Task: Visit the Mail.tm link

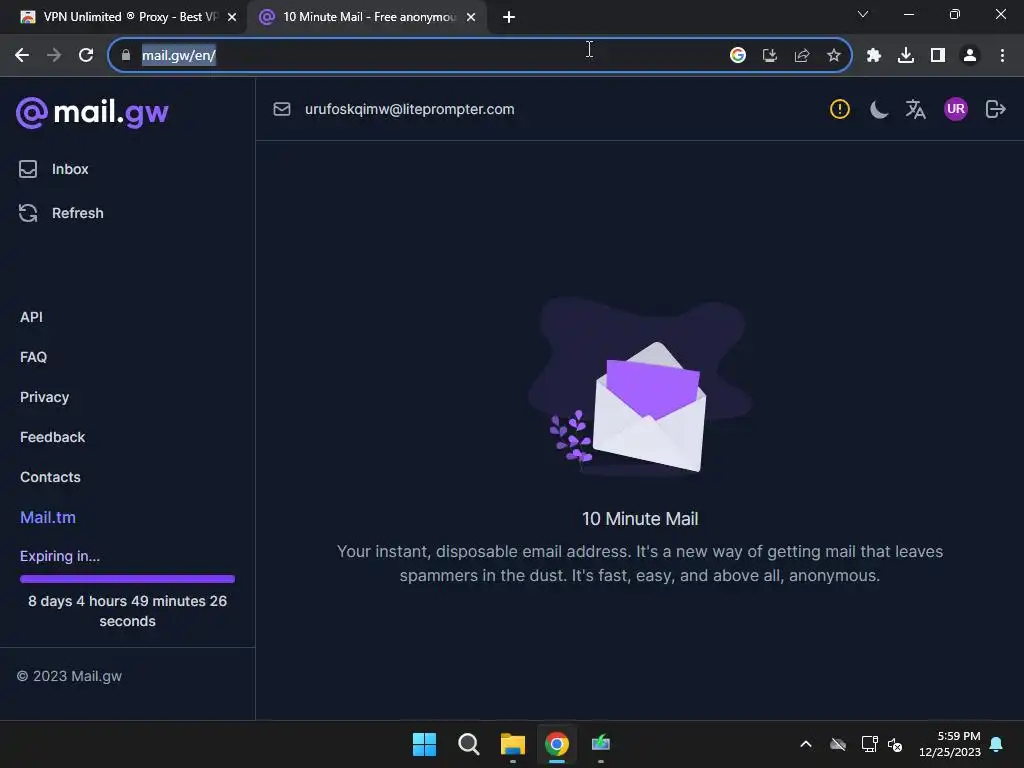Action: point(48,517)
